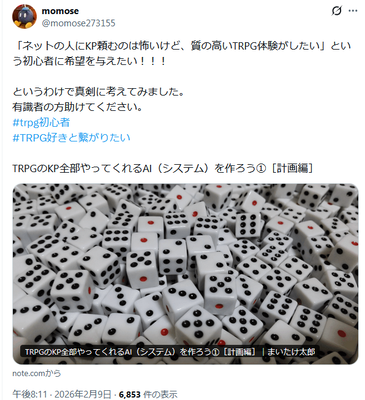Image resolution: width=365 pixels, height=400 pixels.
Task: Click the line 初心者に希望を与えたい！！！
Action: 94,61
